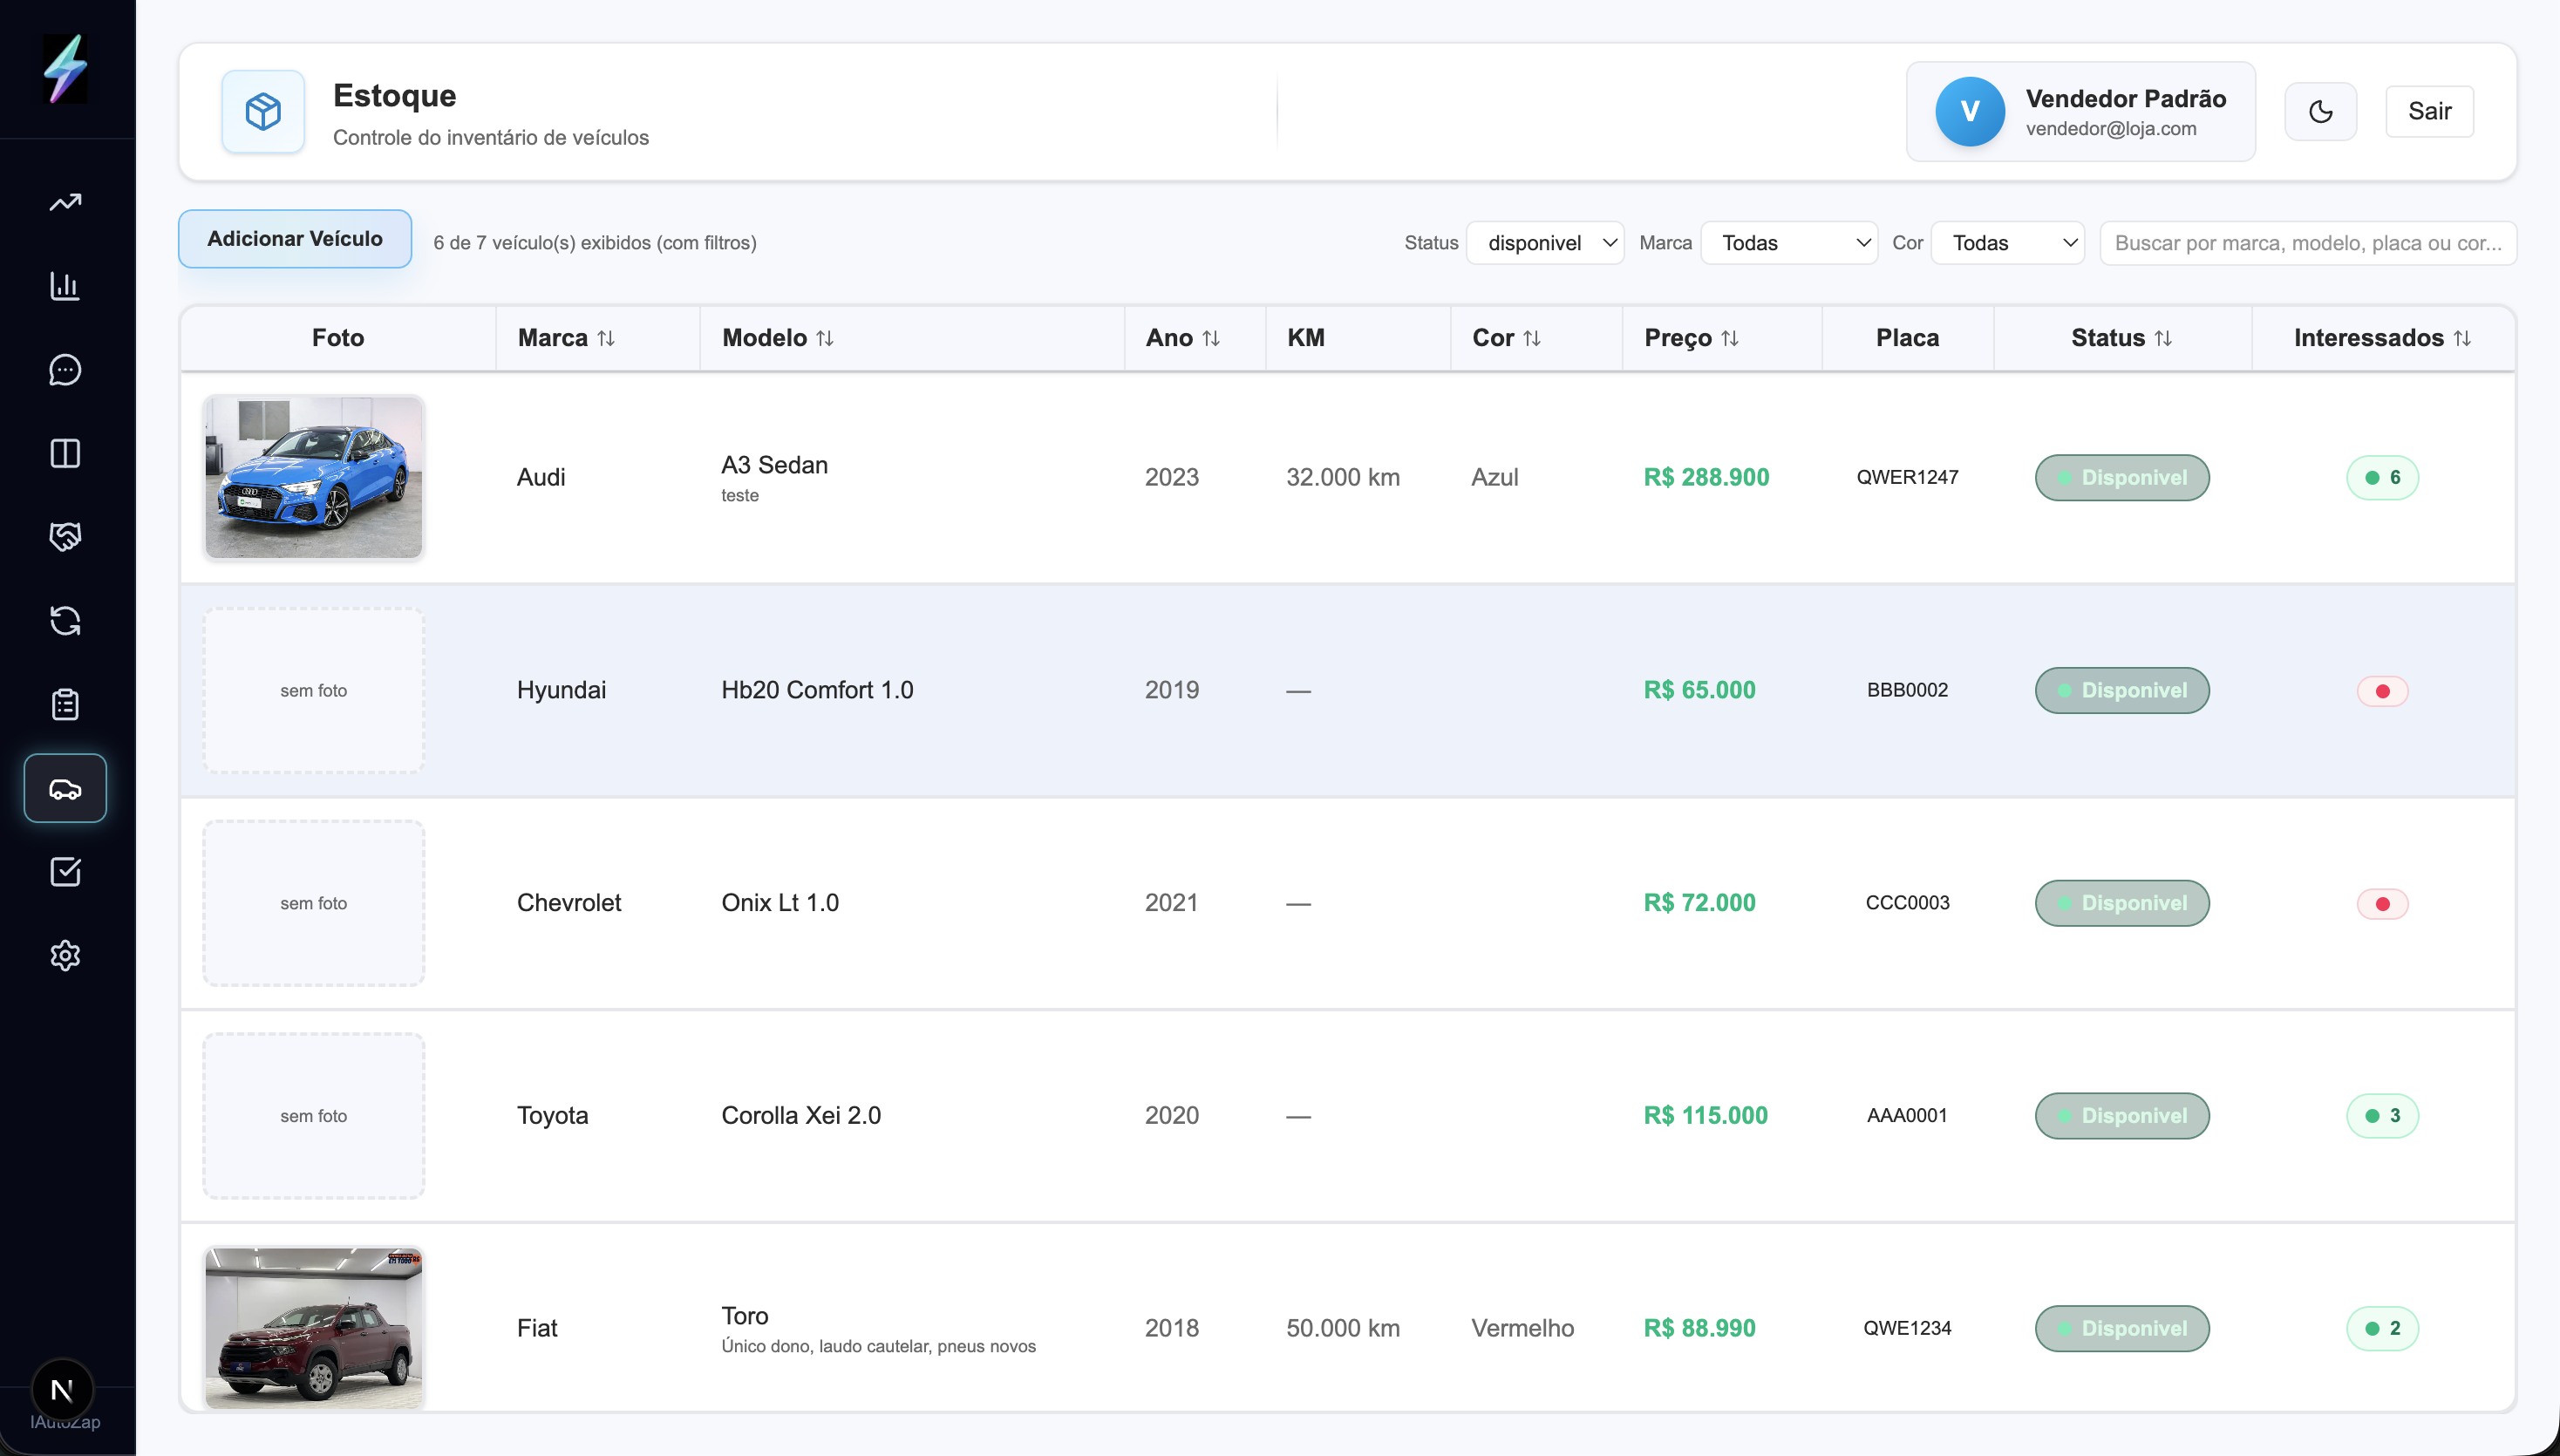This screenshot has height=1456, width=2560.
Task: Click the Sair button to log out
Action: click(x=2430, y=111)
